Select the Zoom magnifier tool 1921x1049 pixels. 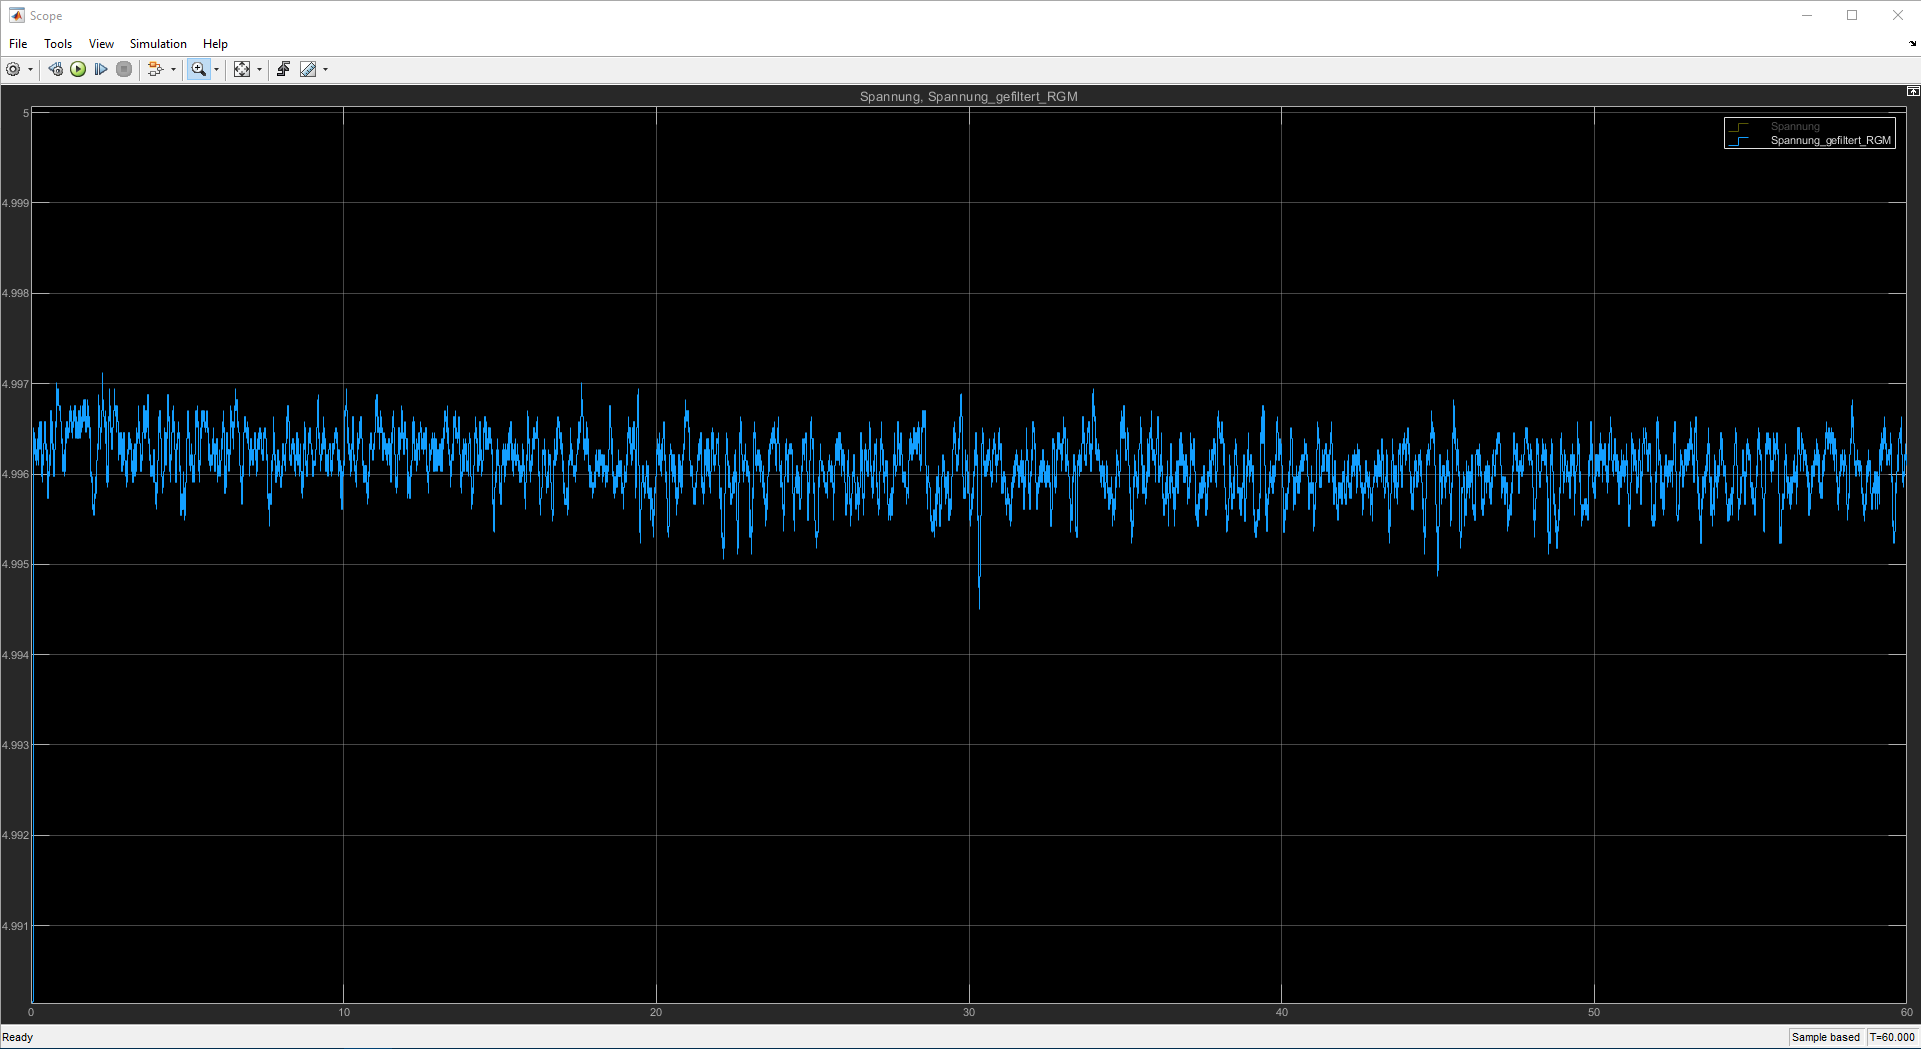[198, 69]
